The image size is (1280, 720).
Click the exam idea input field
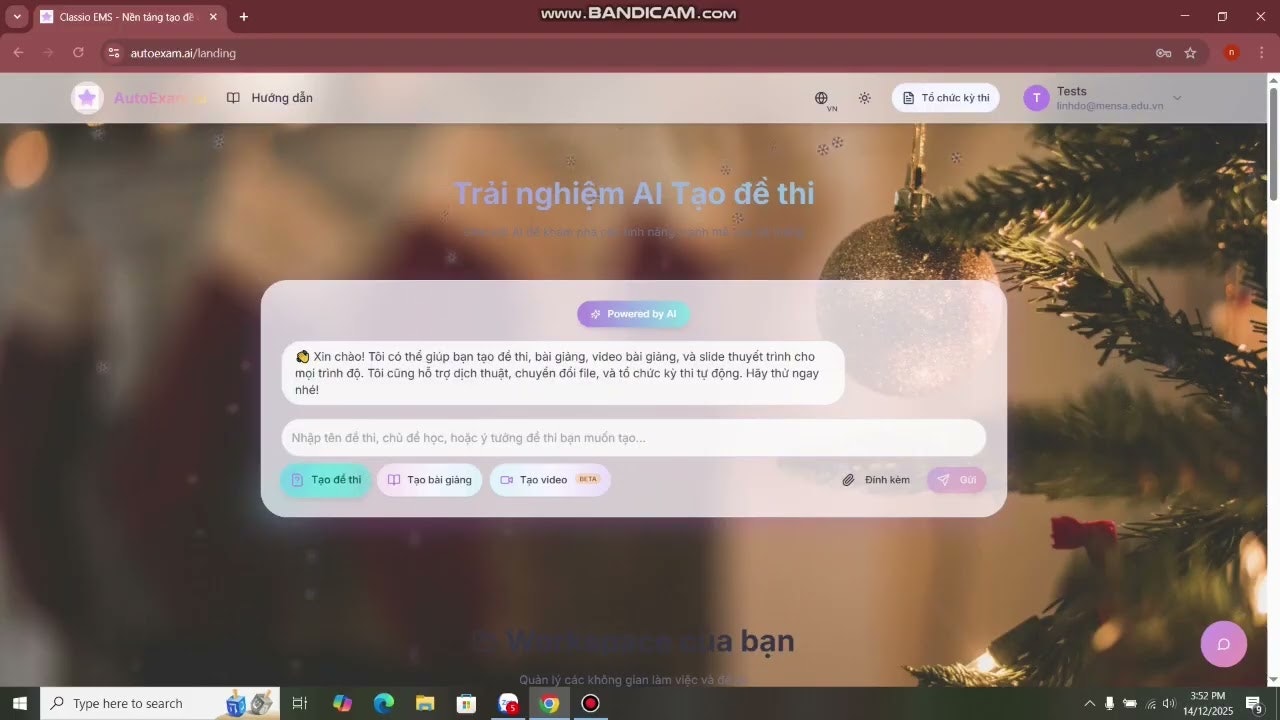[633, 438]
